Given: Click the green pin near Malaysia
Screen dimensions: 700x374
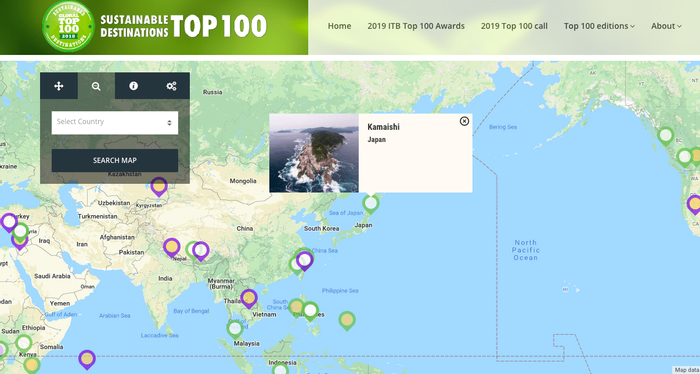Looking at the screenshot, I should [x=235, y=329].
